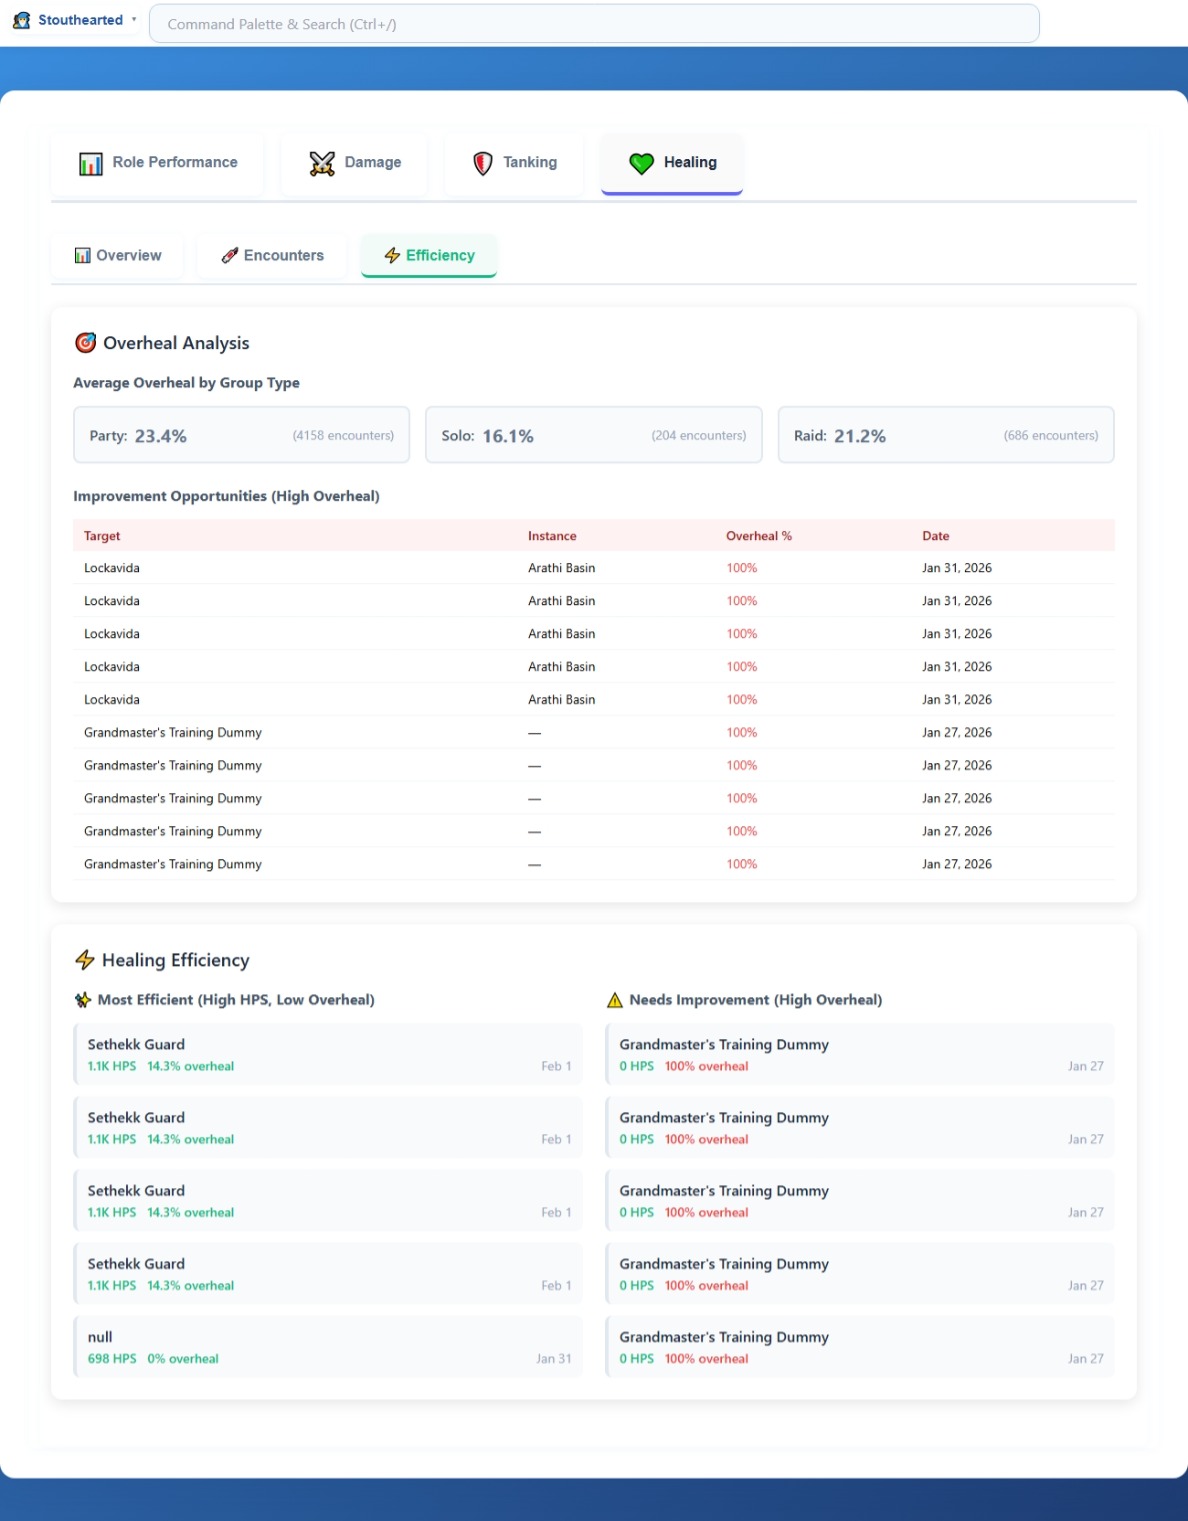Click the Overview sub-tab chart icon
This screenshot has width=1188, height=1521.
click(x=83, y=256)
